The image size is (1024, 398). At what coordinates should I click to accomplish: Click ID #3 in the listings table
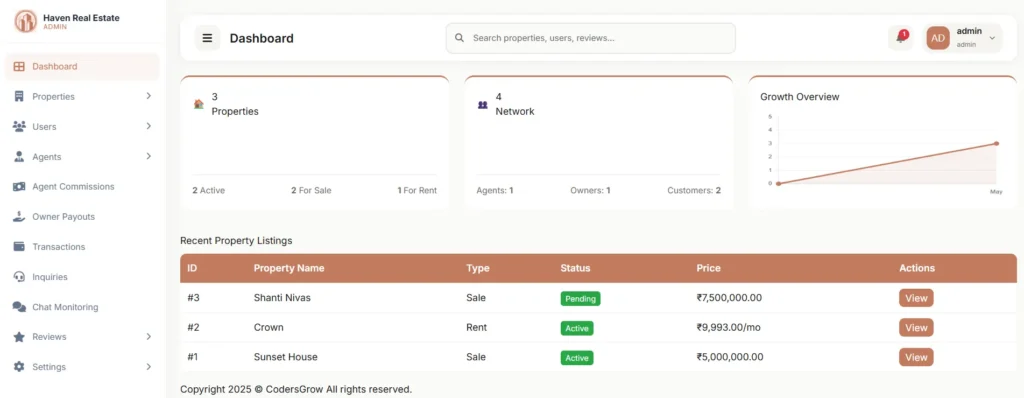[193, 298]
